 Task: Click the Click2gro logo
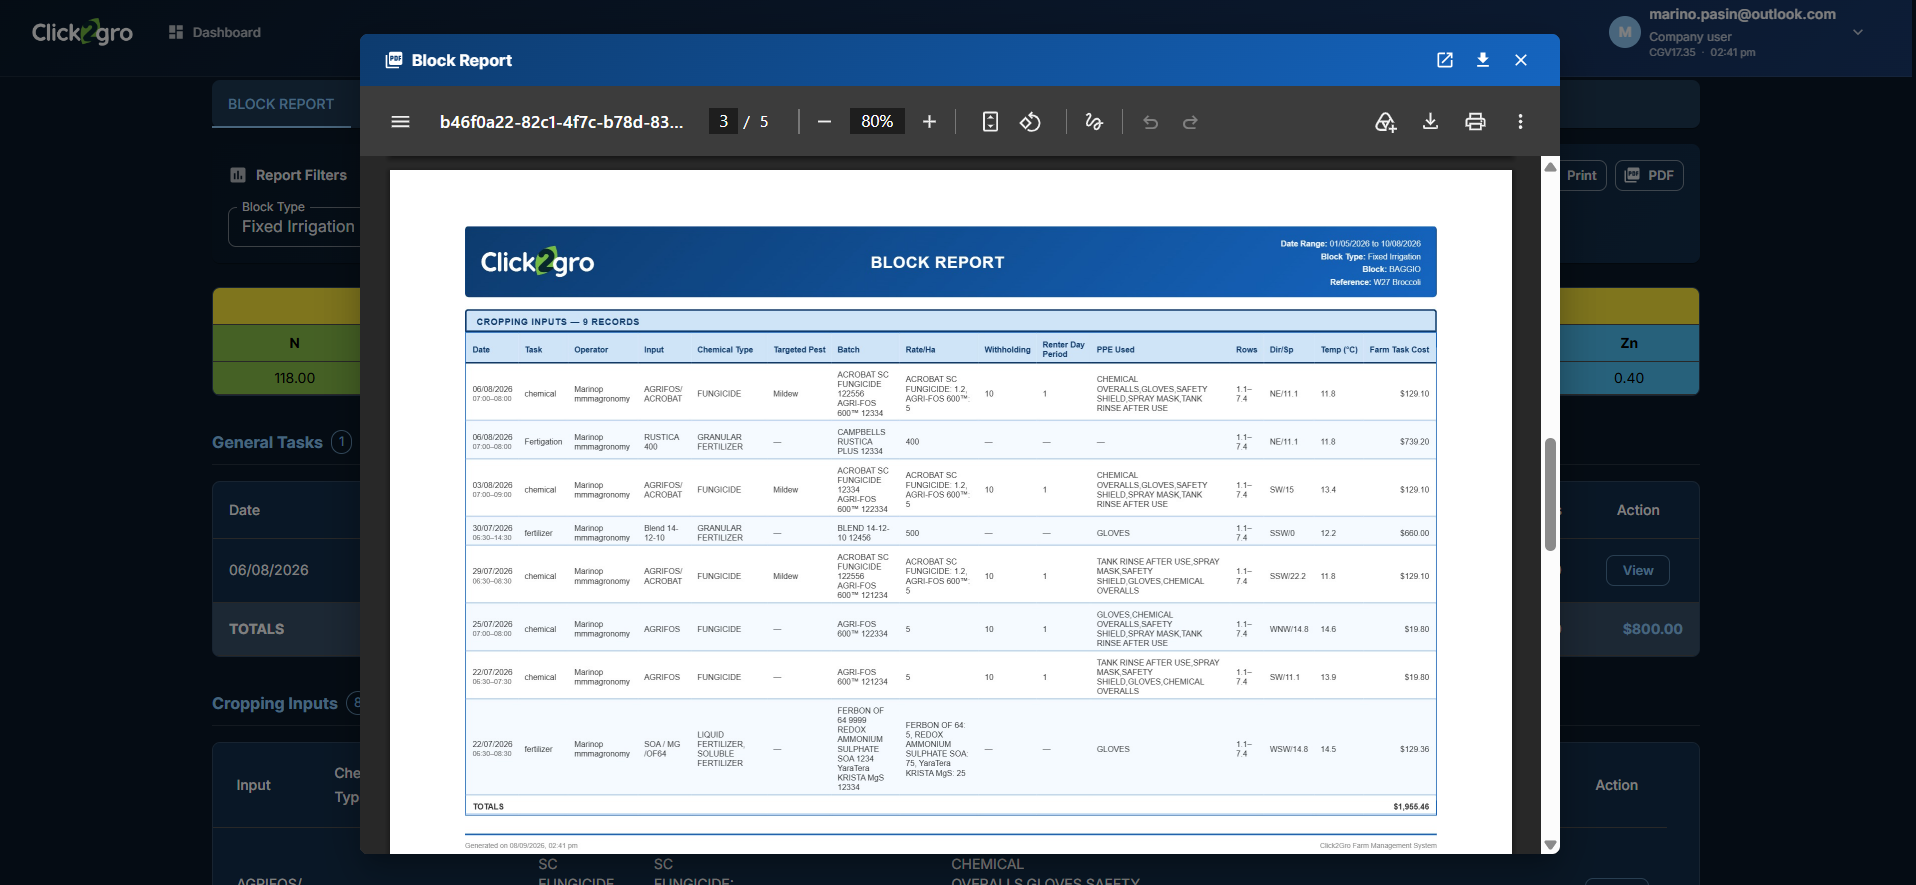82,32
